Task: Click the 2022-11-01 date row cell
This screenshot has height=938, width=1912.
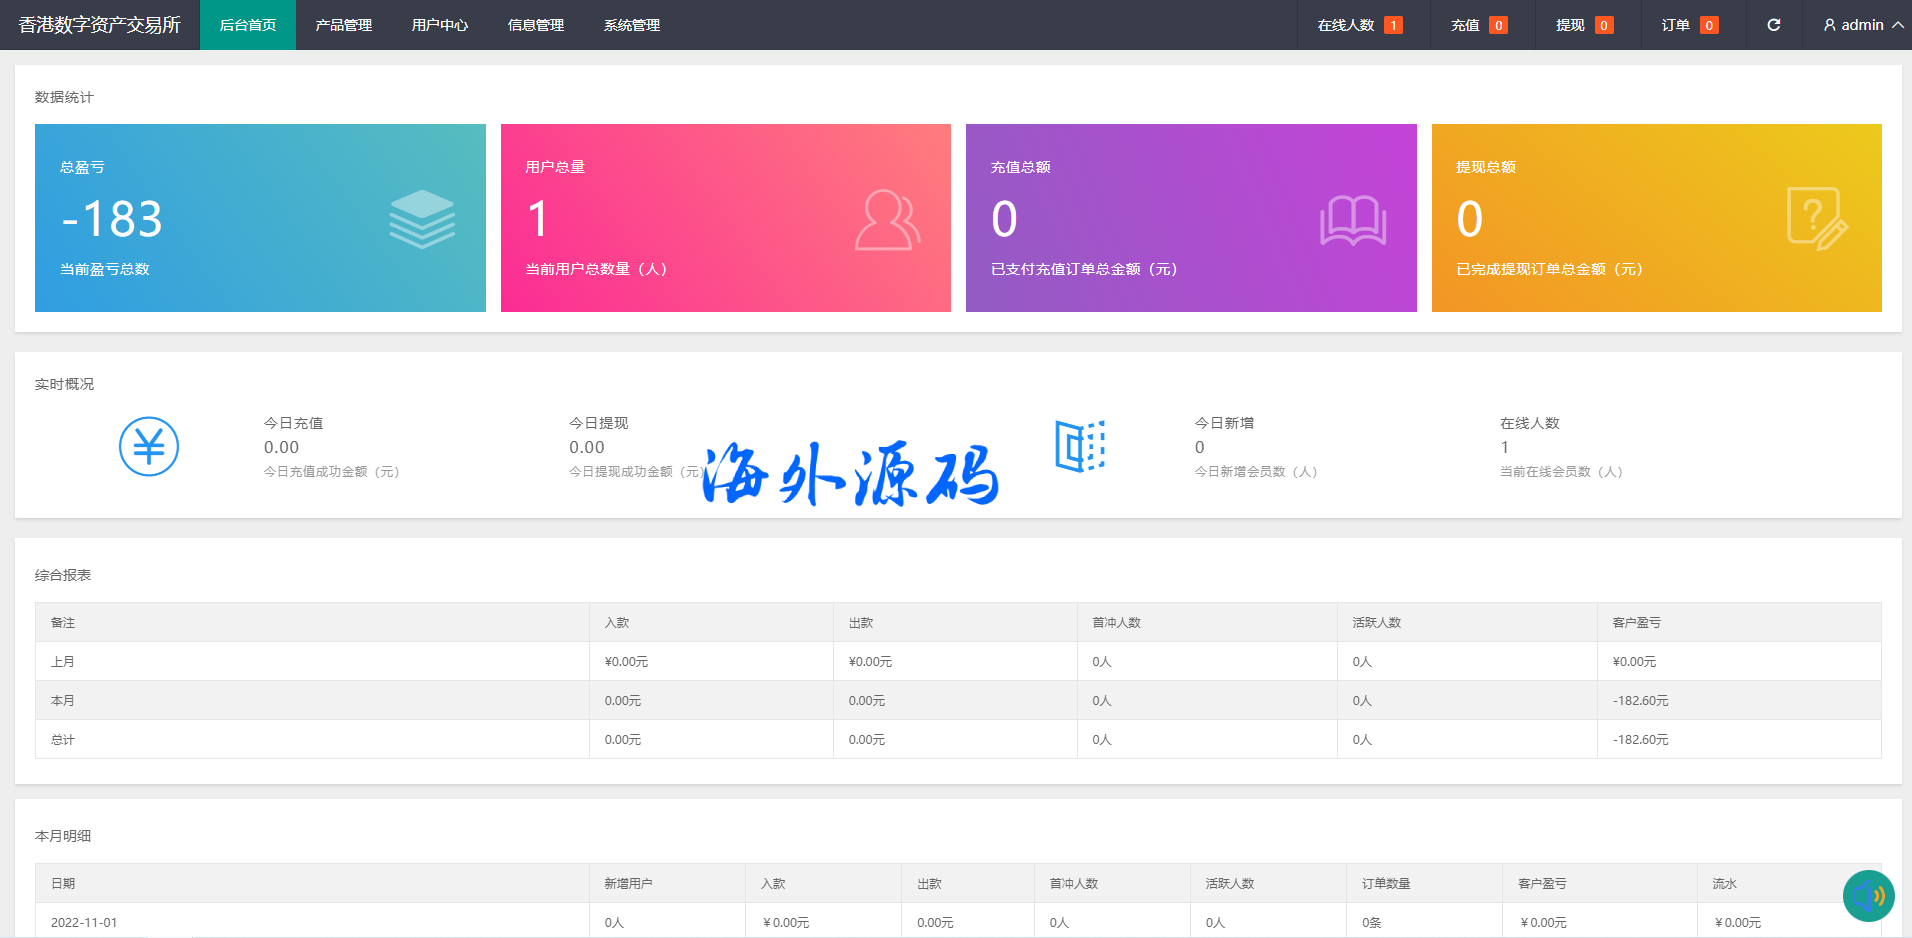Action: point(84,922)
